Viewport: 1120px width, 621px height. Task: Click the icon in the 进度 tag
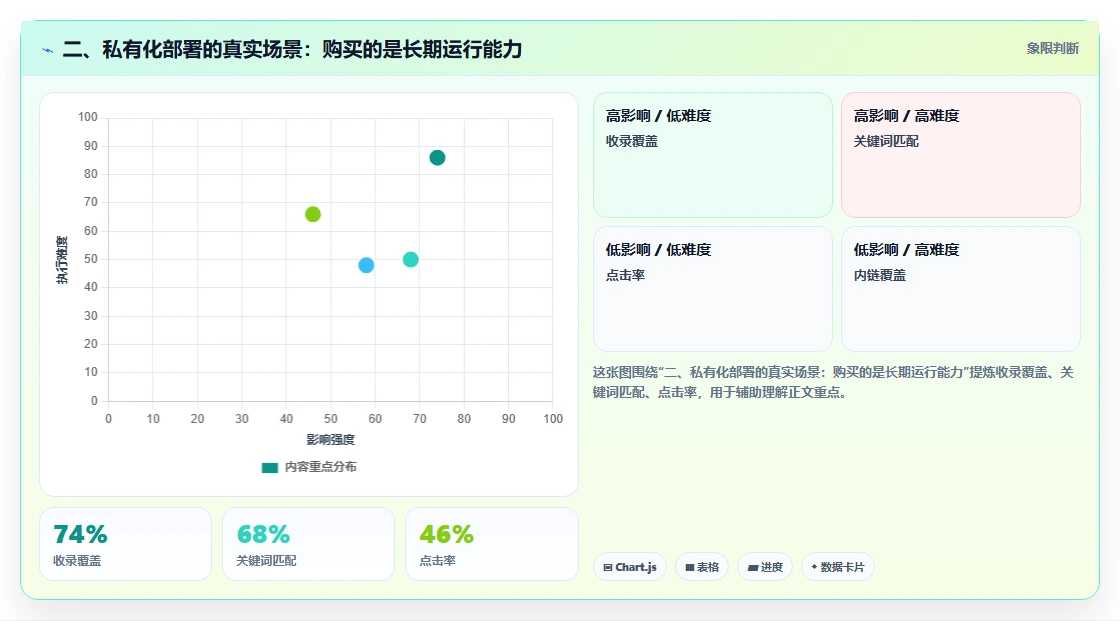click(x=753, y=568)
